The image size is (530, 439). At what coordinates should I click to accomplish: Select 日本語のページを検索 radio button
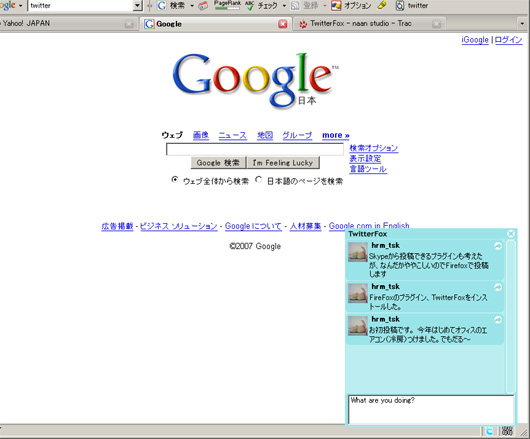pyautogui.click(x=259, y=179)
